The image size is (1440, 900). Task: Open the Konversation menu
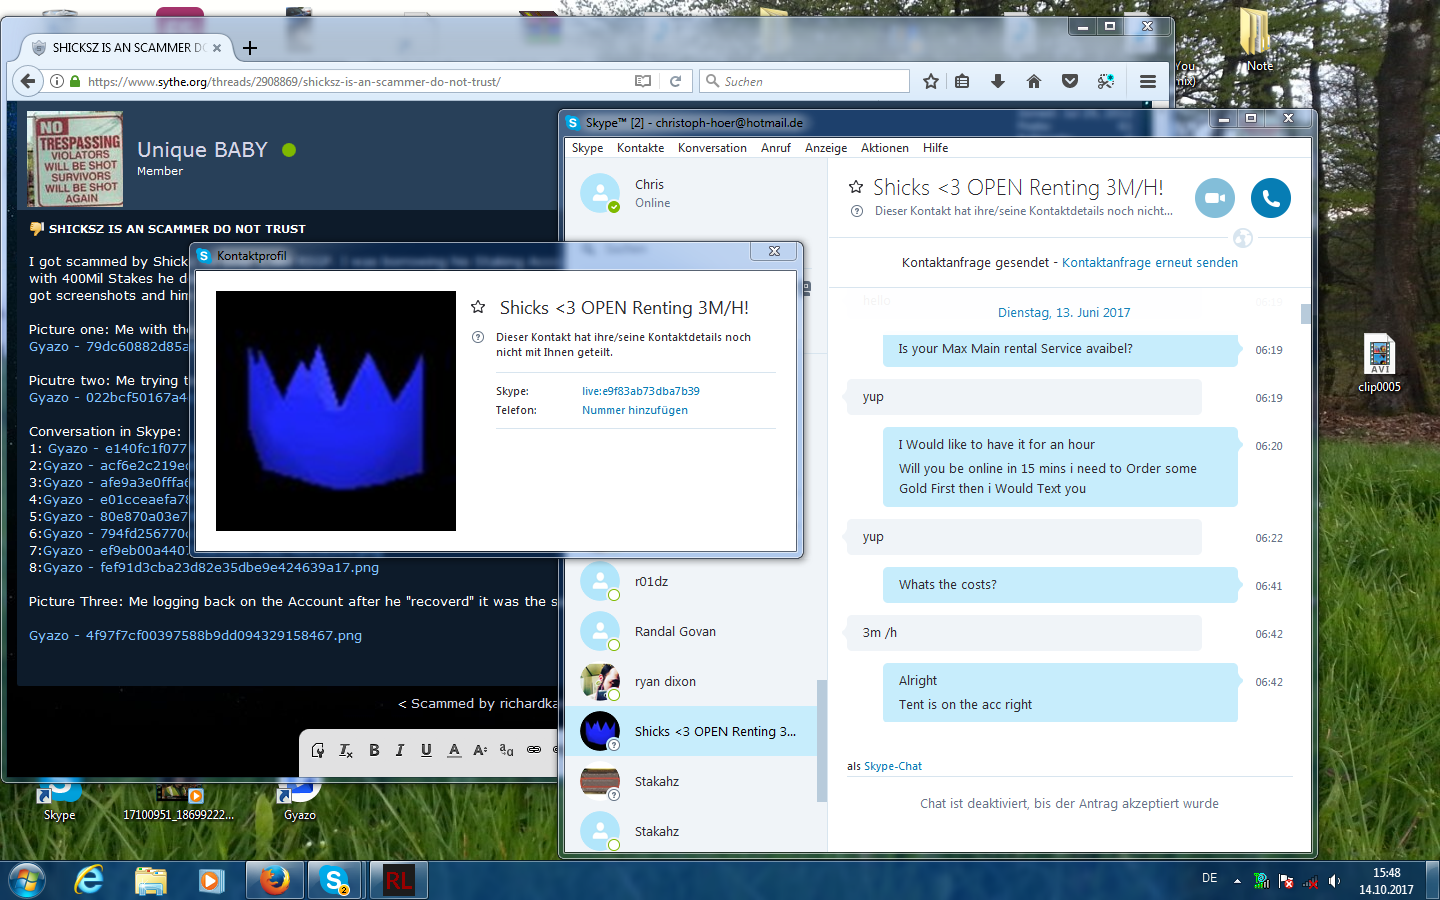click(712, 148)
